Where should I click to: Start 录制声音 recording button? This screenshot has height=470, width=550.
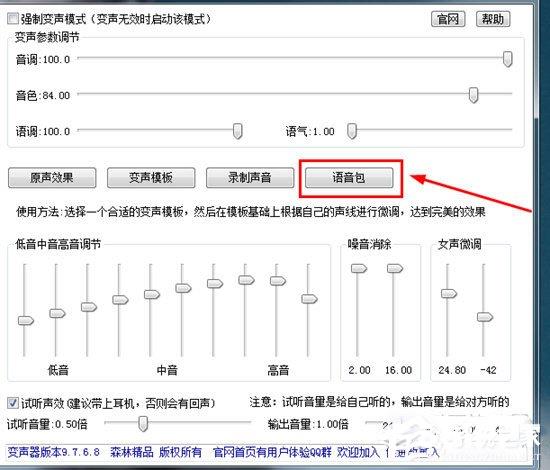250,178
